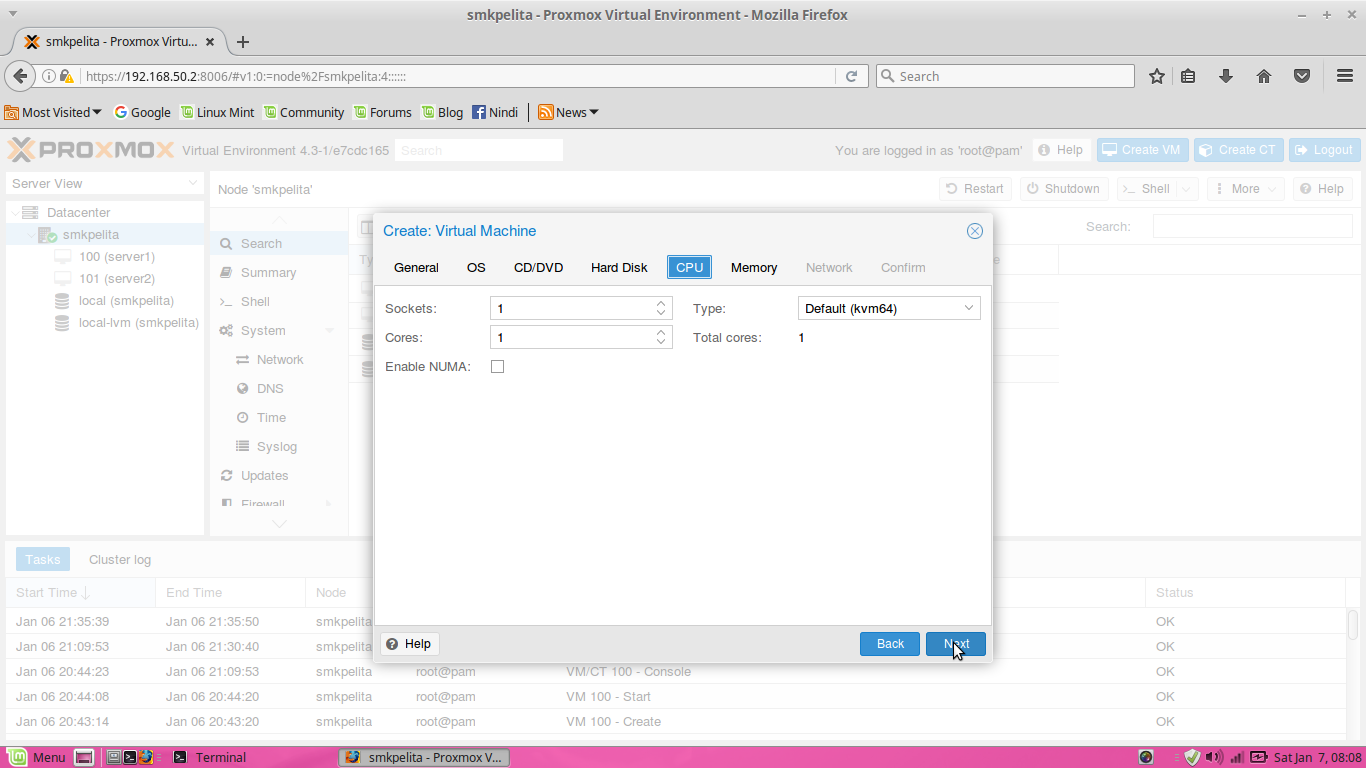This screenshot has width=1366, height=768.
Task: Go Back to the previous wizard step
Action: (x=890, y=644)
